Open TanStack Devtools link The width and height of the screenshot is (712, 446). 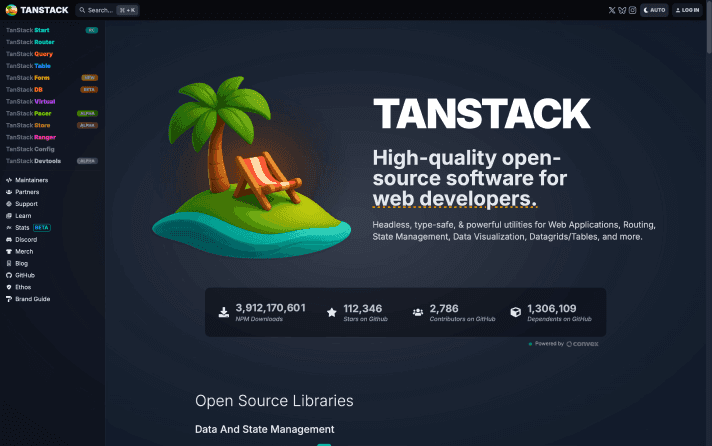pos(33,161)
